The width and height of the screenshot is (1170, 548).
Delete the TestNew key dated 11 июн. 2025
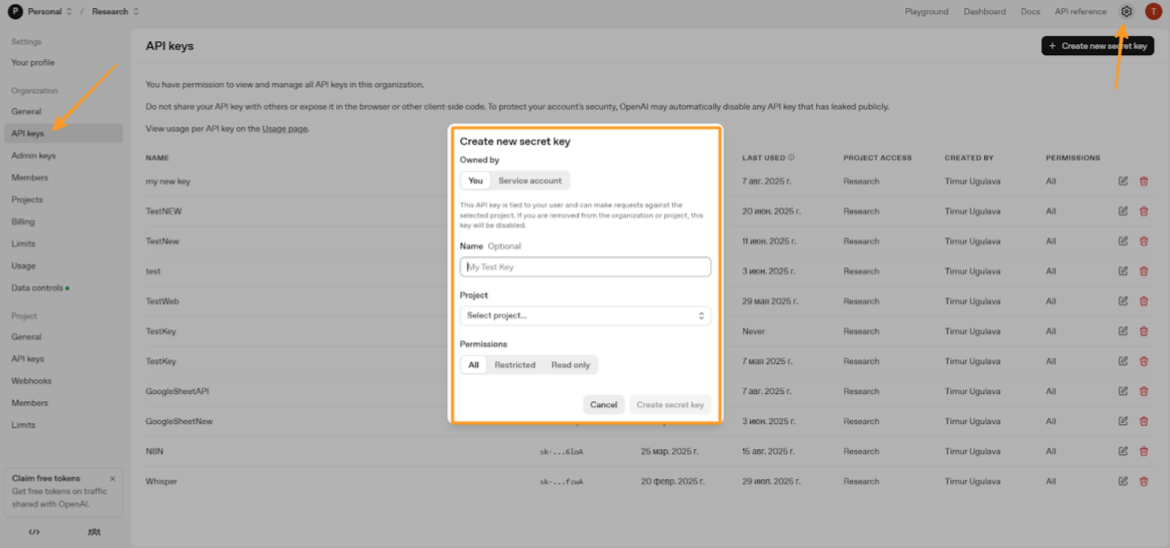point(1144,241)
